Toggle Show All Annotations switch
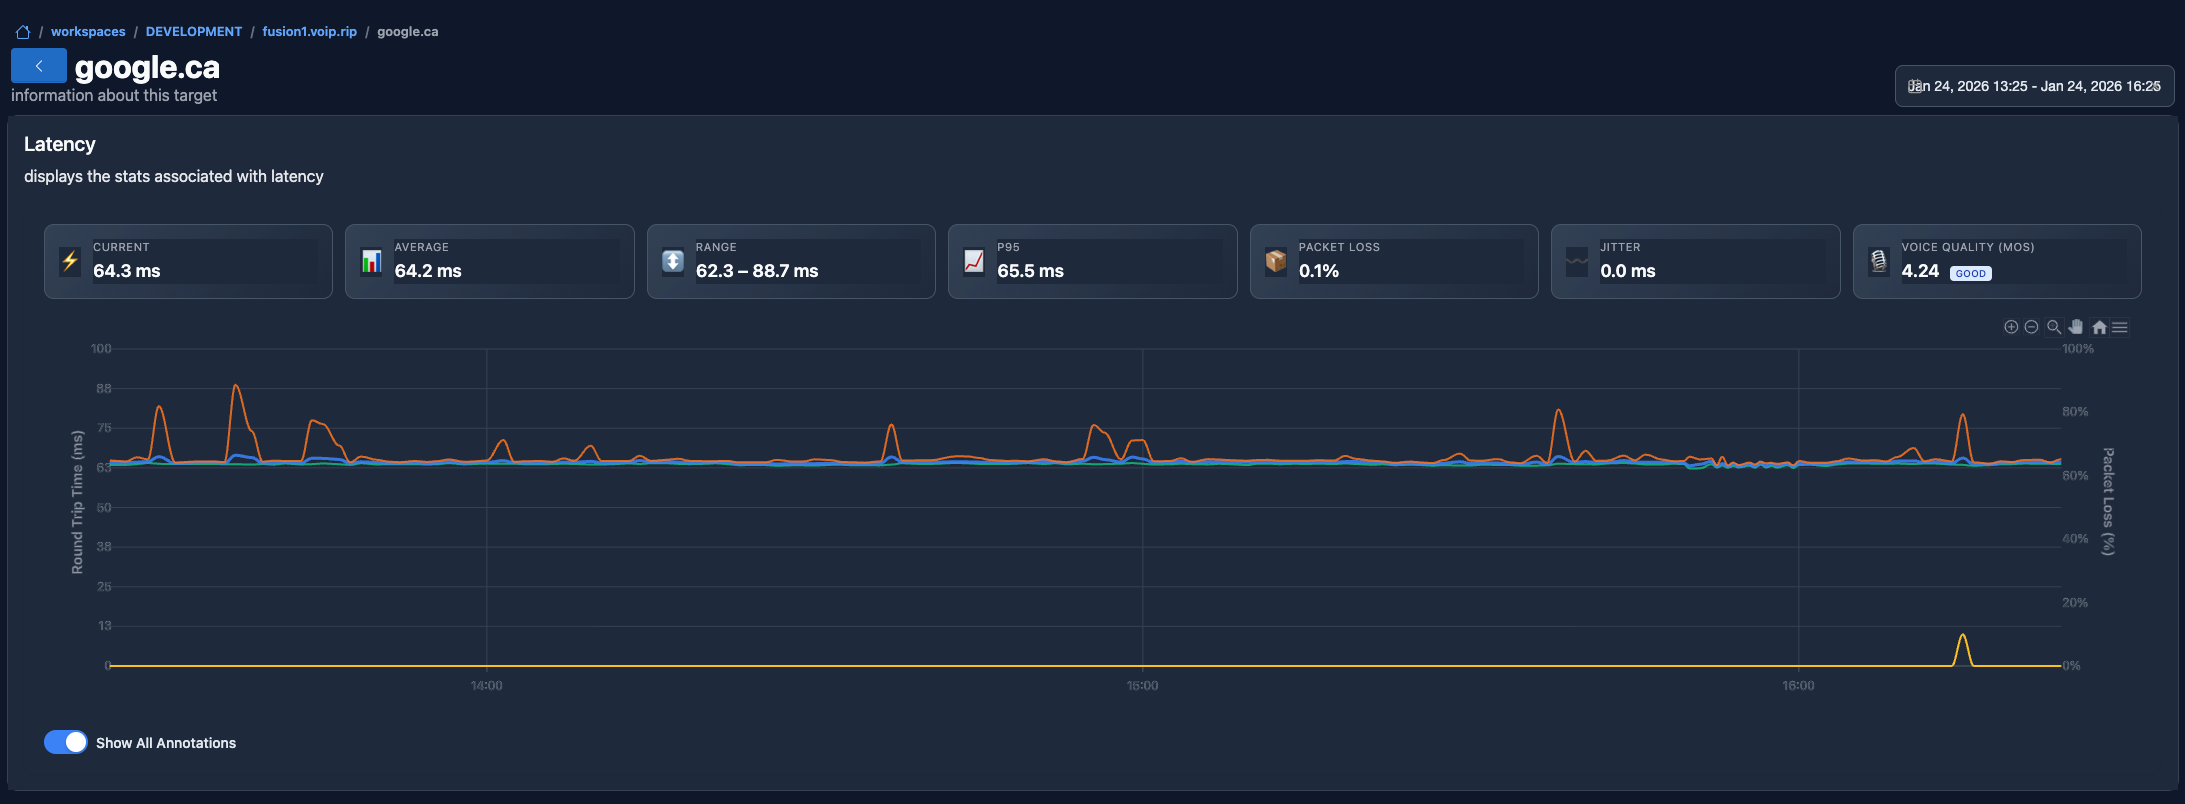The height and width of the screenshot is (804, 2185). pos(66,742)
